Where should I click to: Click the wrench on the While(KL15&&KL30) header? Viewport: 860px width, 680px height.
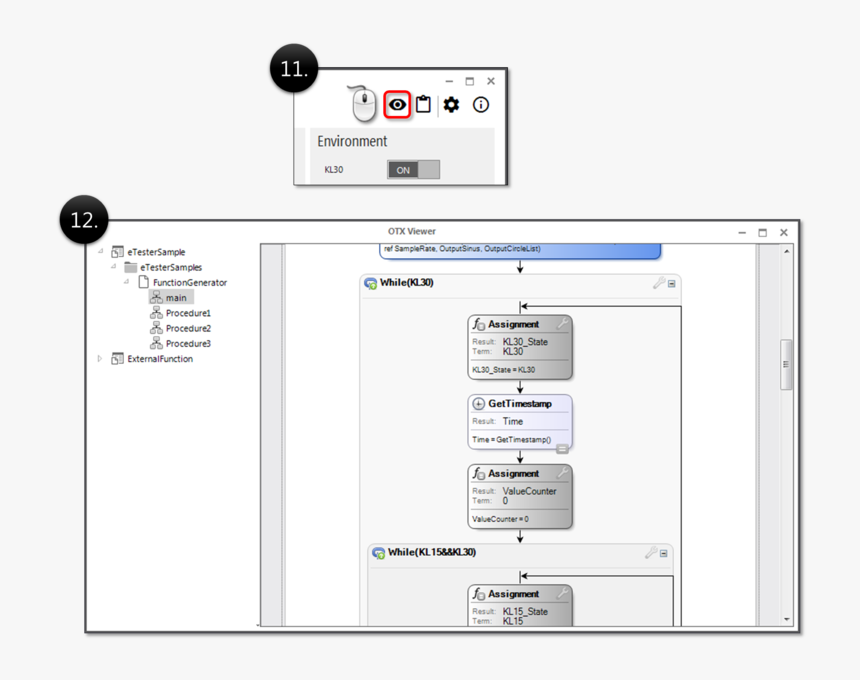(651, 552)
